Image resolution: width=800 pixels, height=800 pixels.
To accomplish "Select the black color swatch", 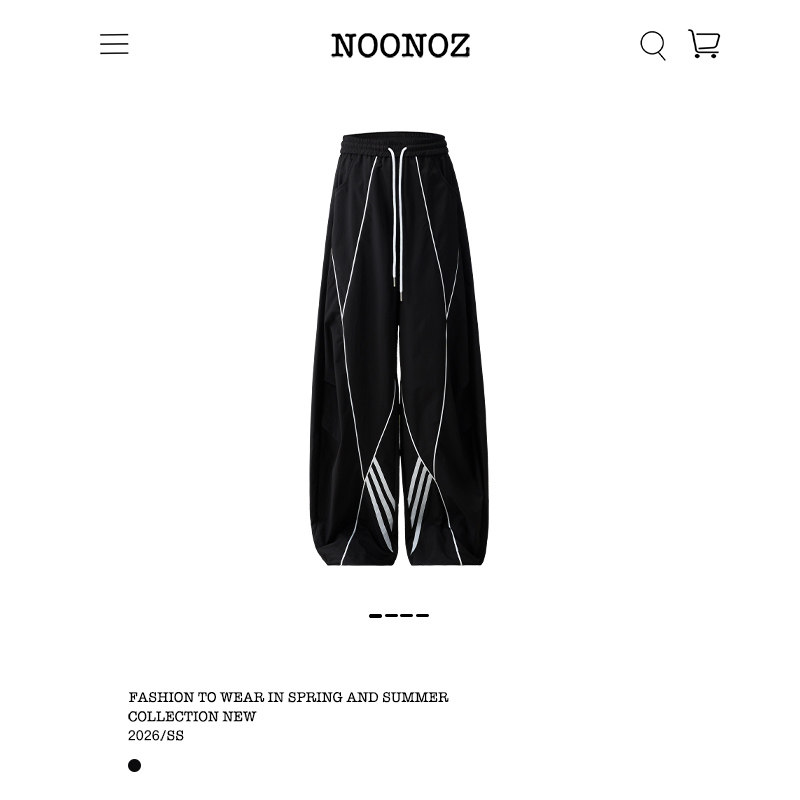I will 134,765.
